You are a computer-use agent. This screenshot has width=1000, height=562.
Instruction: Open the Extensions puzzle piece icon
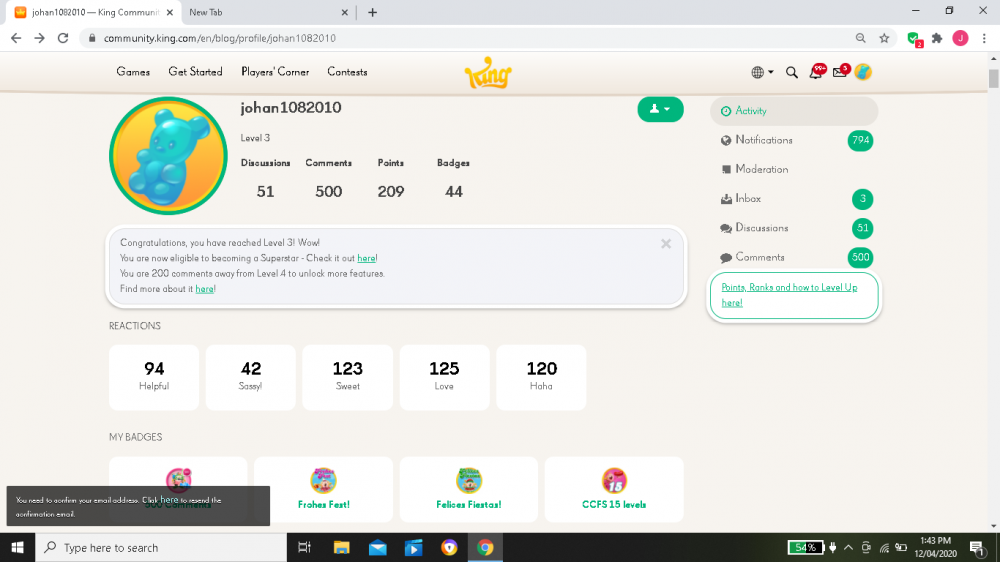[x=937, y=38]
